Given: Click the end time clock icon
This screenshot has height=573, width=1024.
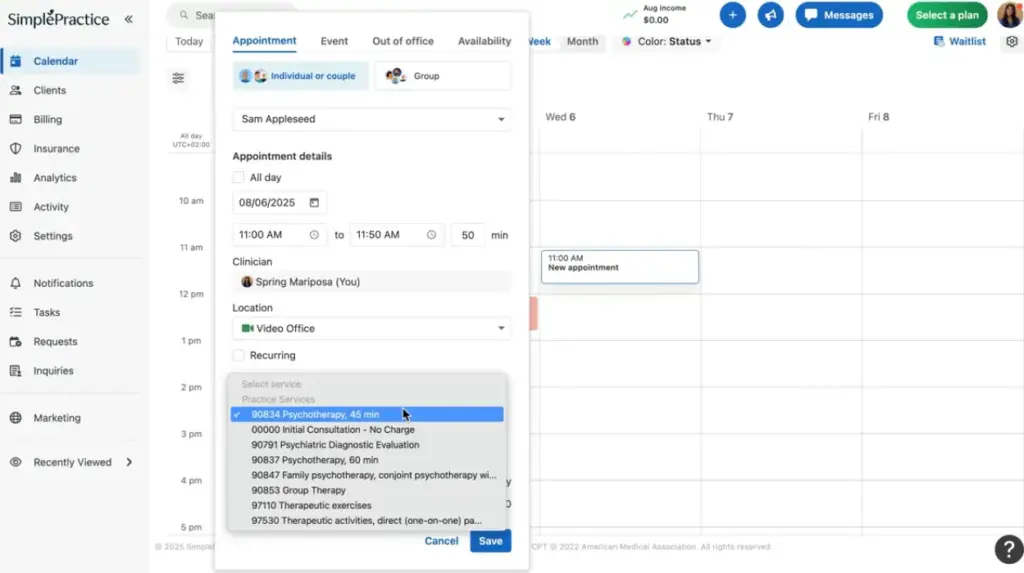Looking at the screenshot, I should coord(431,235).
